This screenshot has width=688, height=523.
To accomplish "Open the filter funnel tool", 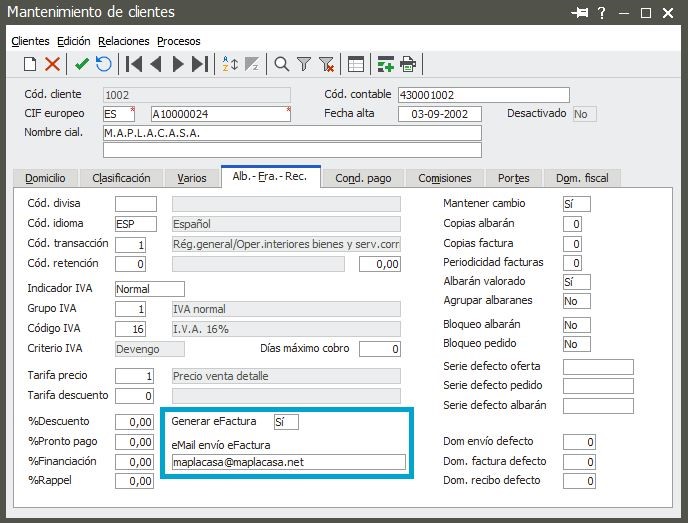I will point(304,65).
